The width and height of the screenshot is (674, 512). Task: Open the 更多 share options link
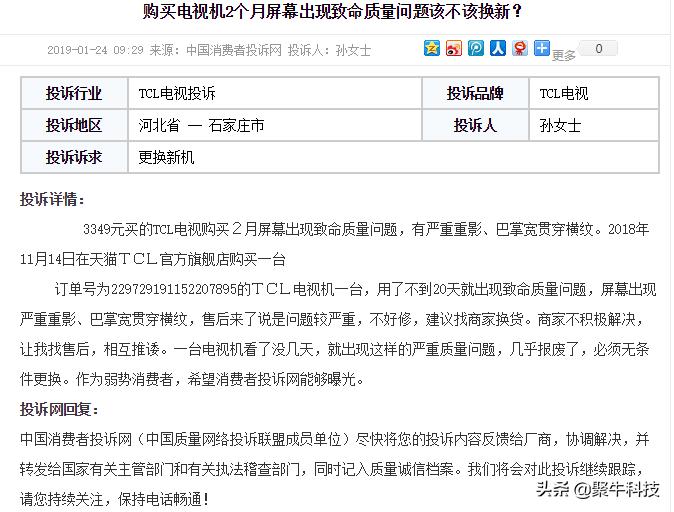pyautogui.click(x=564, y=55)
